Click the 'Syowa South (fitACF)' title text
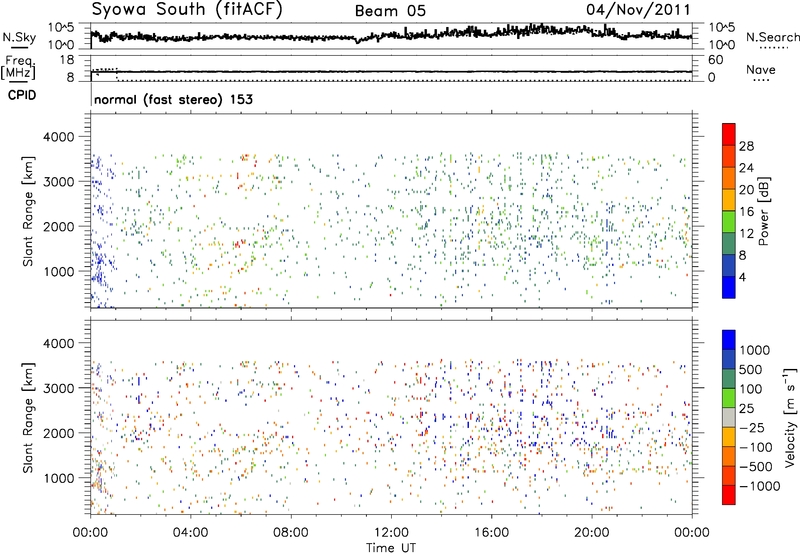800x554 pixels. pos(186,10)
